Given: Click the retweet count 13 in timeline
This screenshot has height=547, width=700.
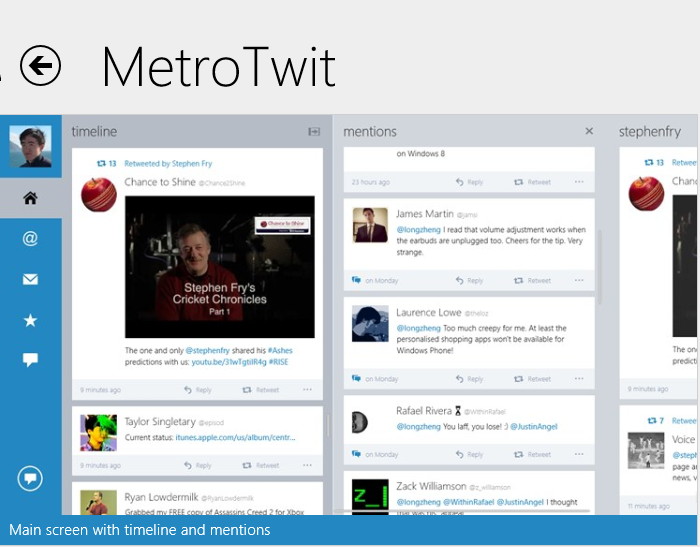Looking at the screenshot, I should [x=107, y=163].
